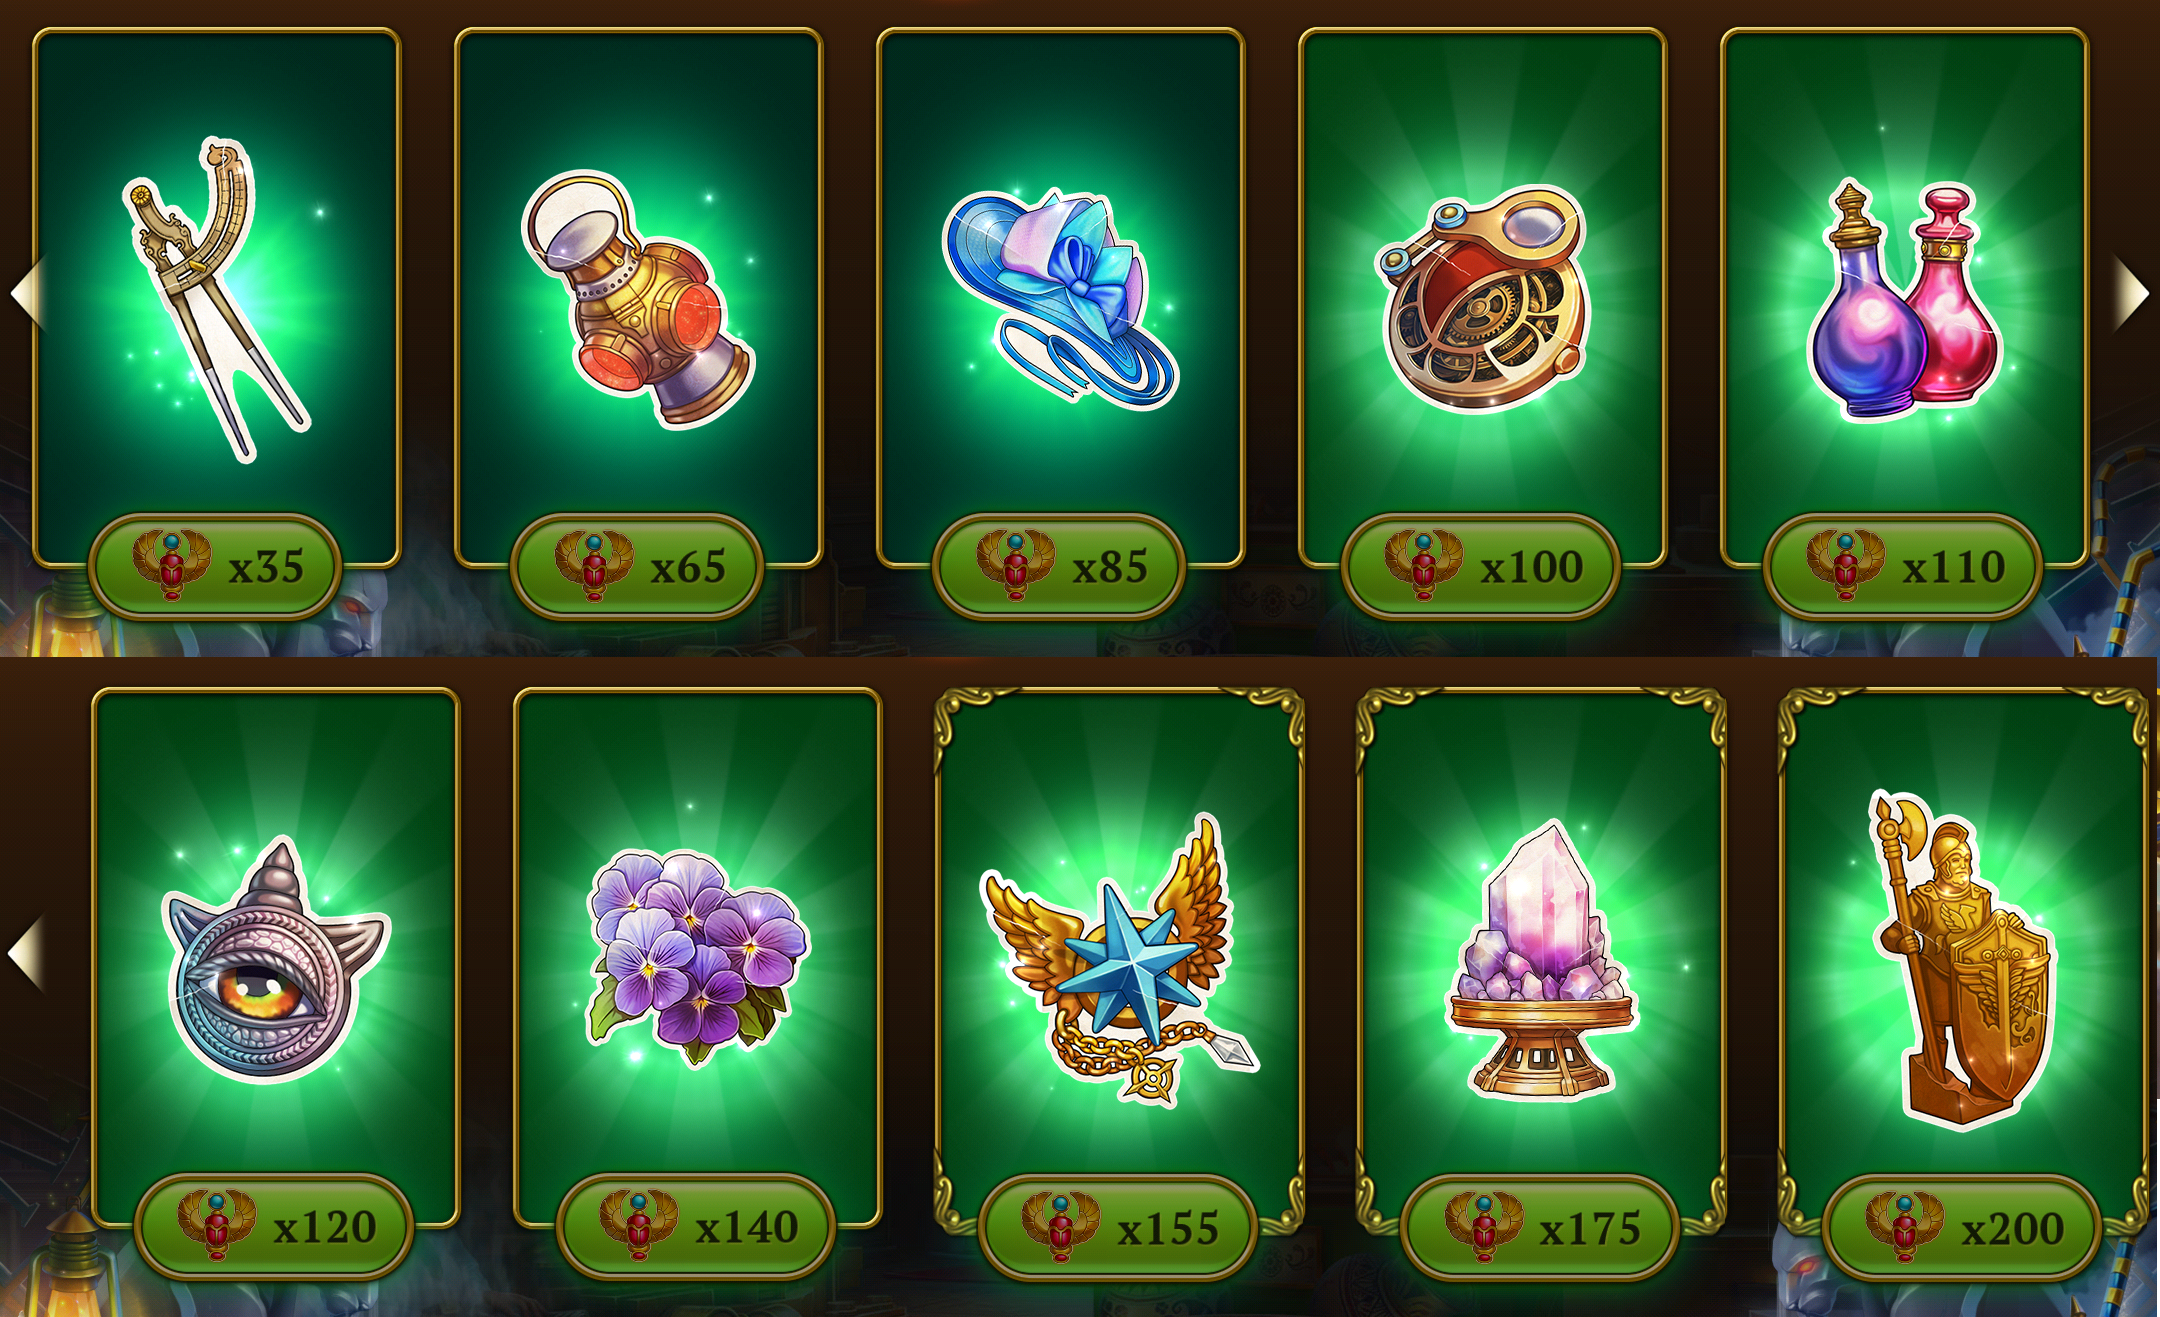This screenshot has height=1317, width=2160.
Task: Select the amethyst crystal on pedestal
Action: pyautogui.click(x=1541, y=960)
